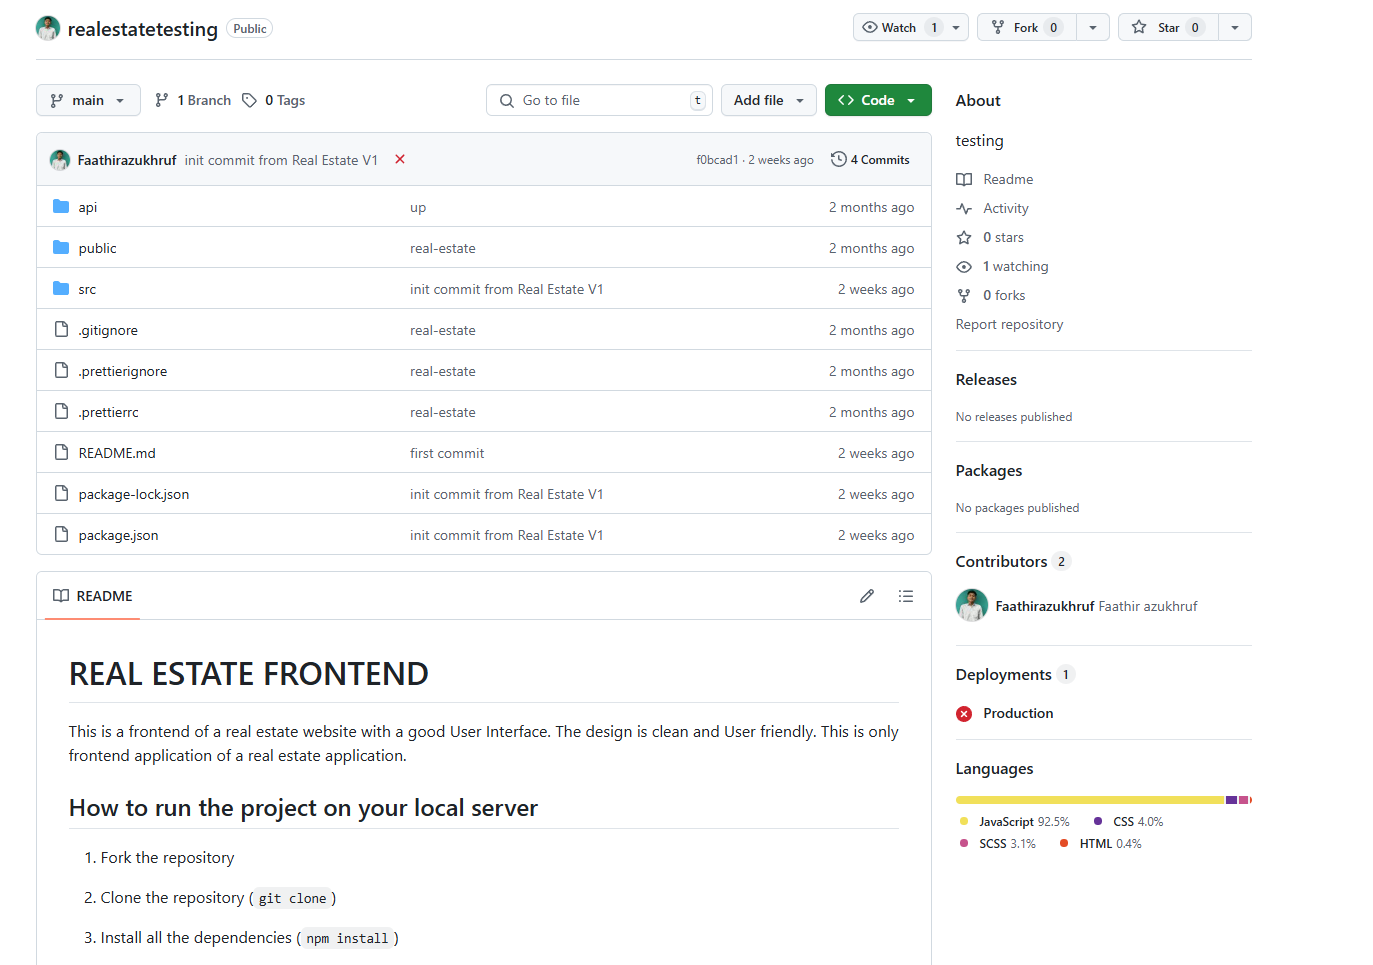Click the book icon beside Readme
1373x965 pixels.
(964, 180)
